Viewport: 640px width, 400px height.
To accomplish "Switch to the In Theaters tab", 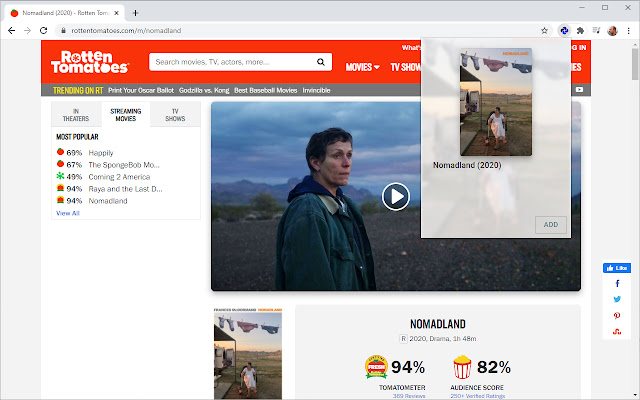I will click(x=76, y=115).
